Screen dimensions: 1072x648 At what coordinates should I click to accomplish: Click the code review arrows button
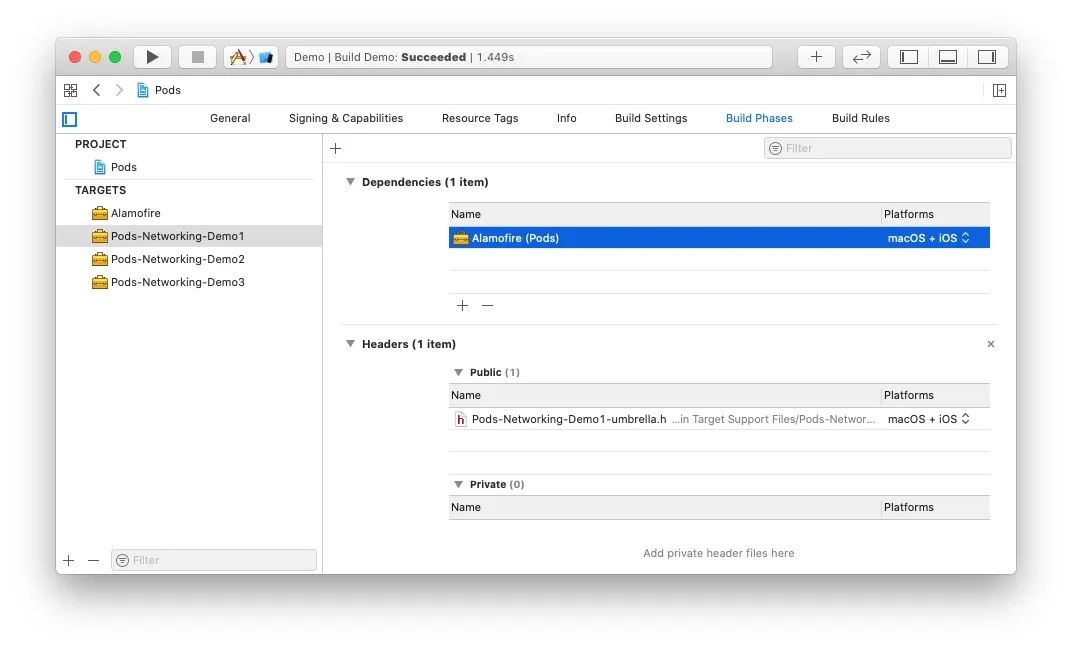pyautogui.click(x=861, y=57)
